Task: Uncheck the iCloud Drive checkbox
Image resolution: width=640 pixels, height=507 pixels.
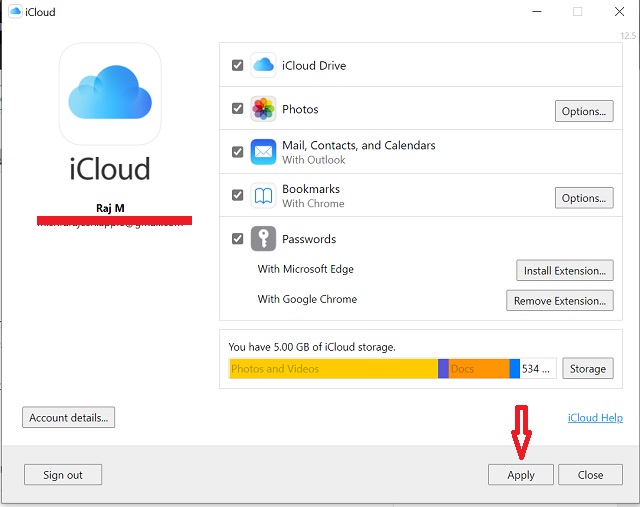Action: tap(238, 65)
